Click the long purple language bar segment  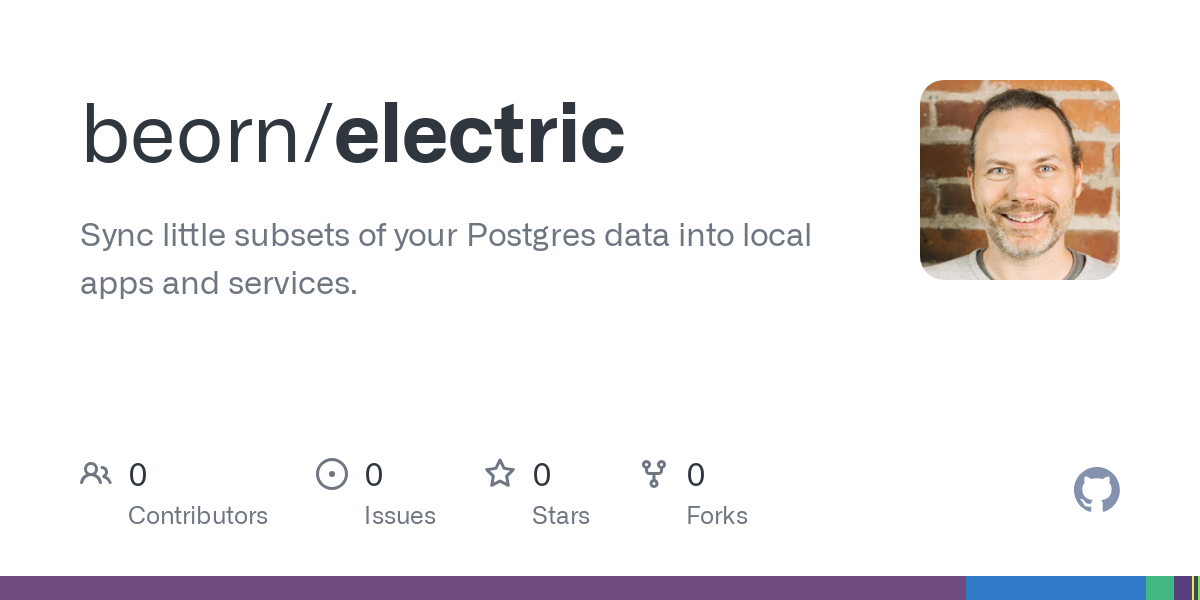(480, 588)
